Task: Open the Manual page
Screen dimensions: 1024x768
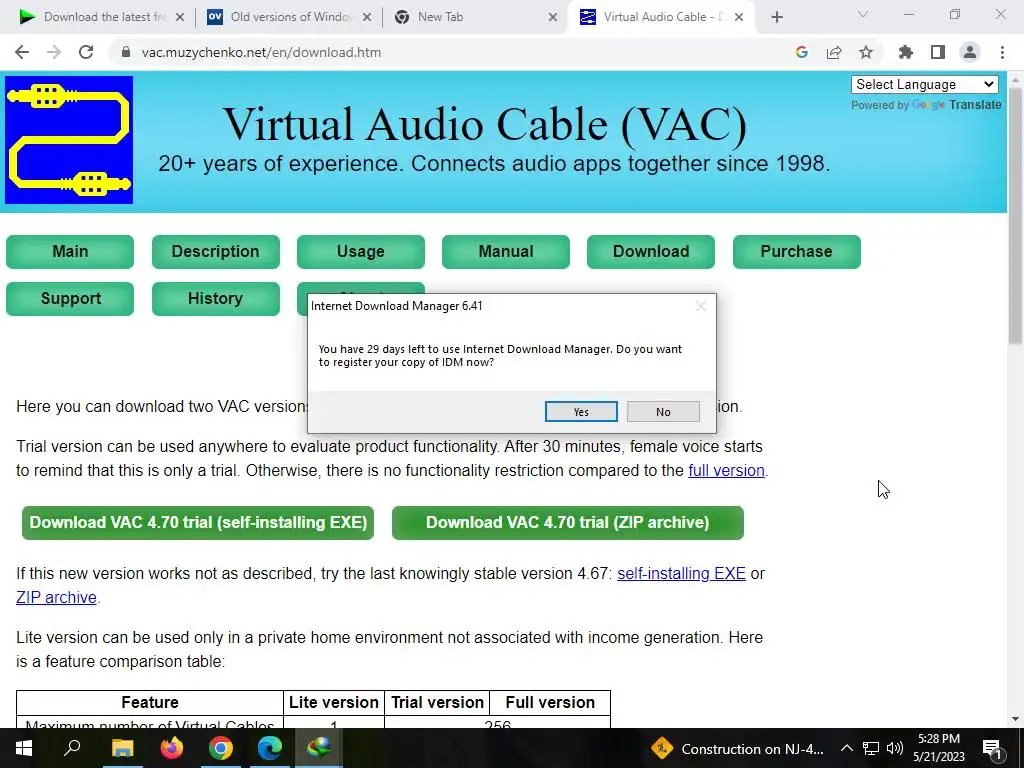Action: (505, 251)
